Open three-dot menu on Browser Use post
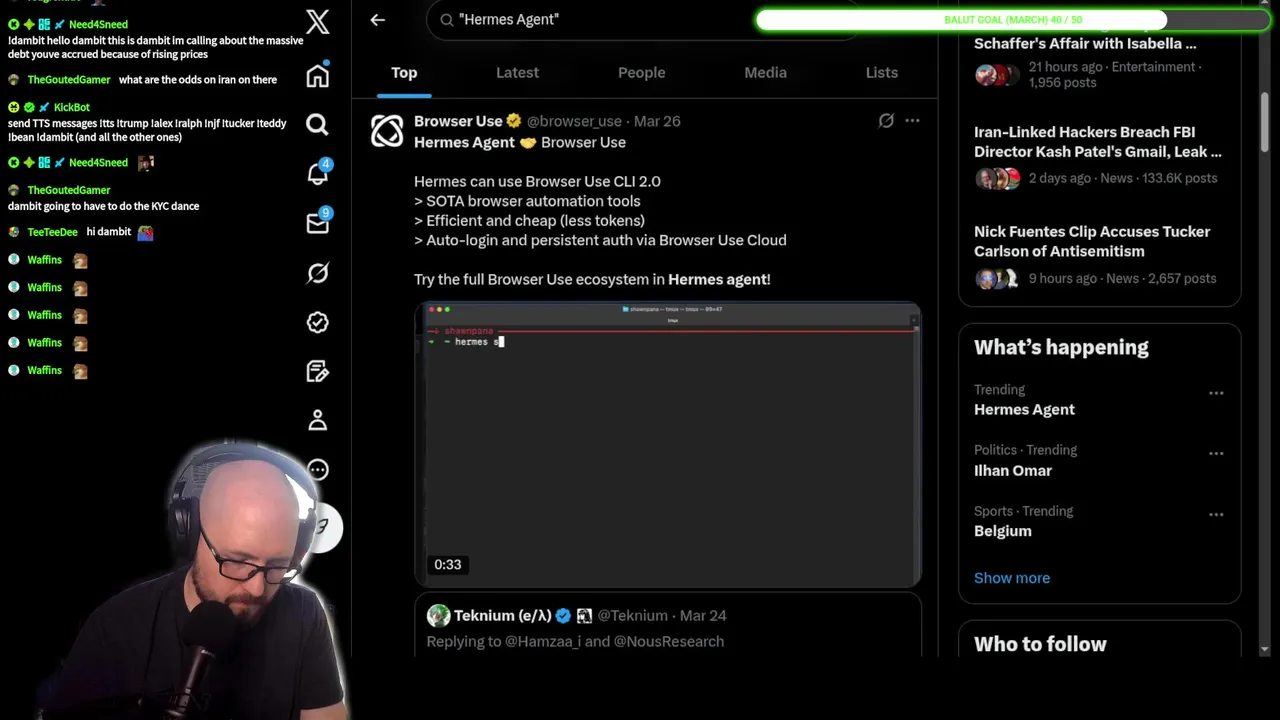Screen dimensions: 1280x720 click(x=912, y=121)
